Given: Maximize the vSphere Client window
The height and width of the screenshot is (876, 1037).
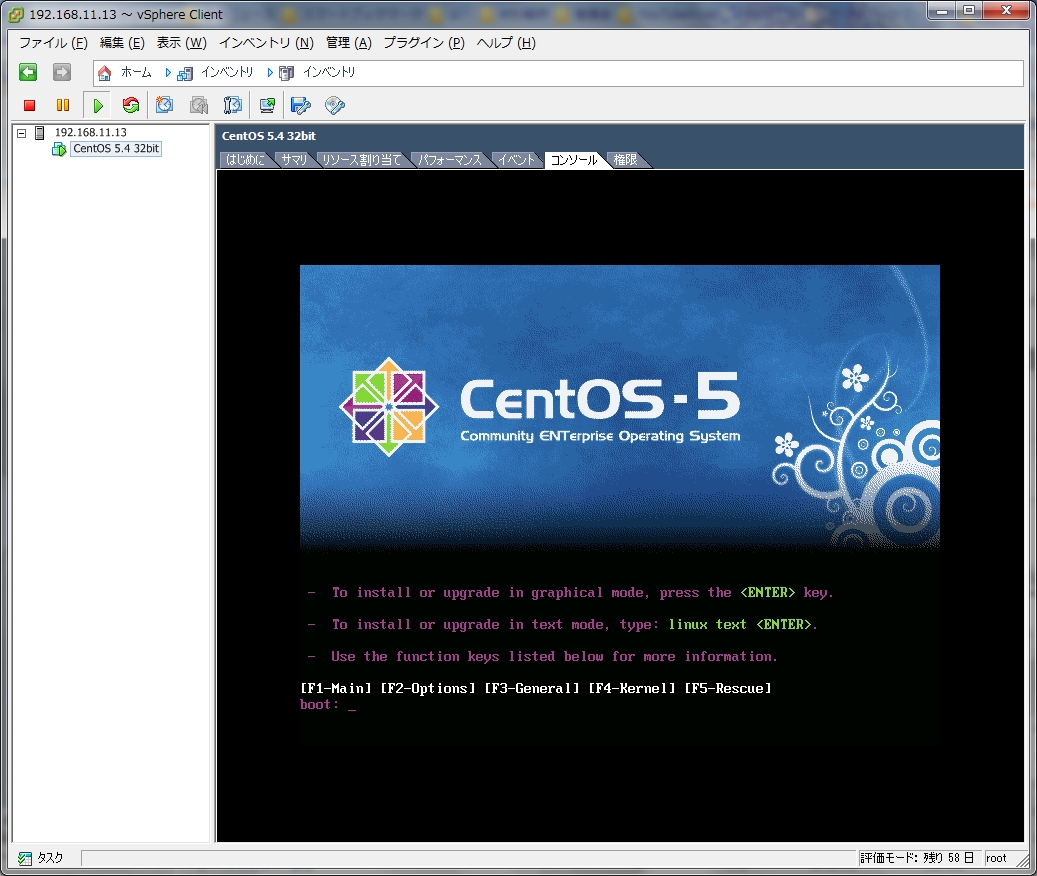Looking at the screenshot, I should (x=969, y=11).
